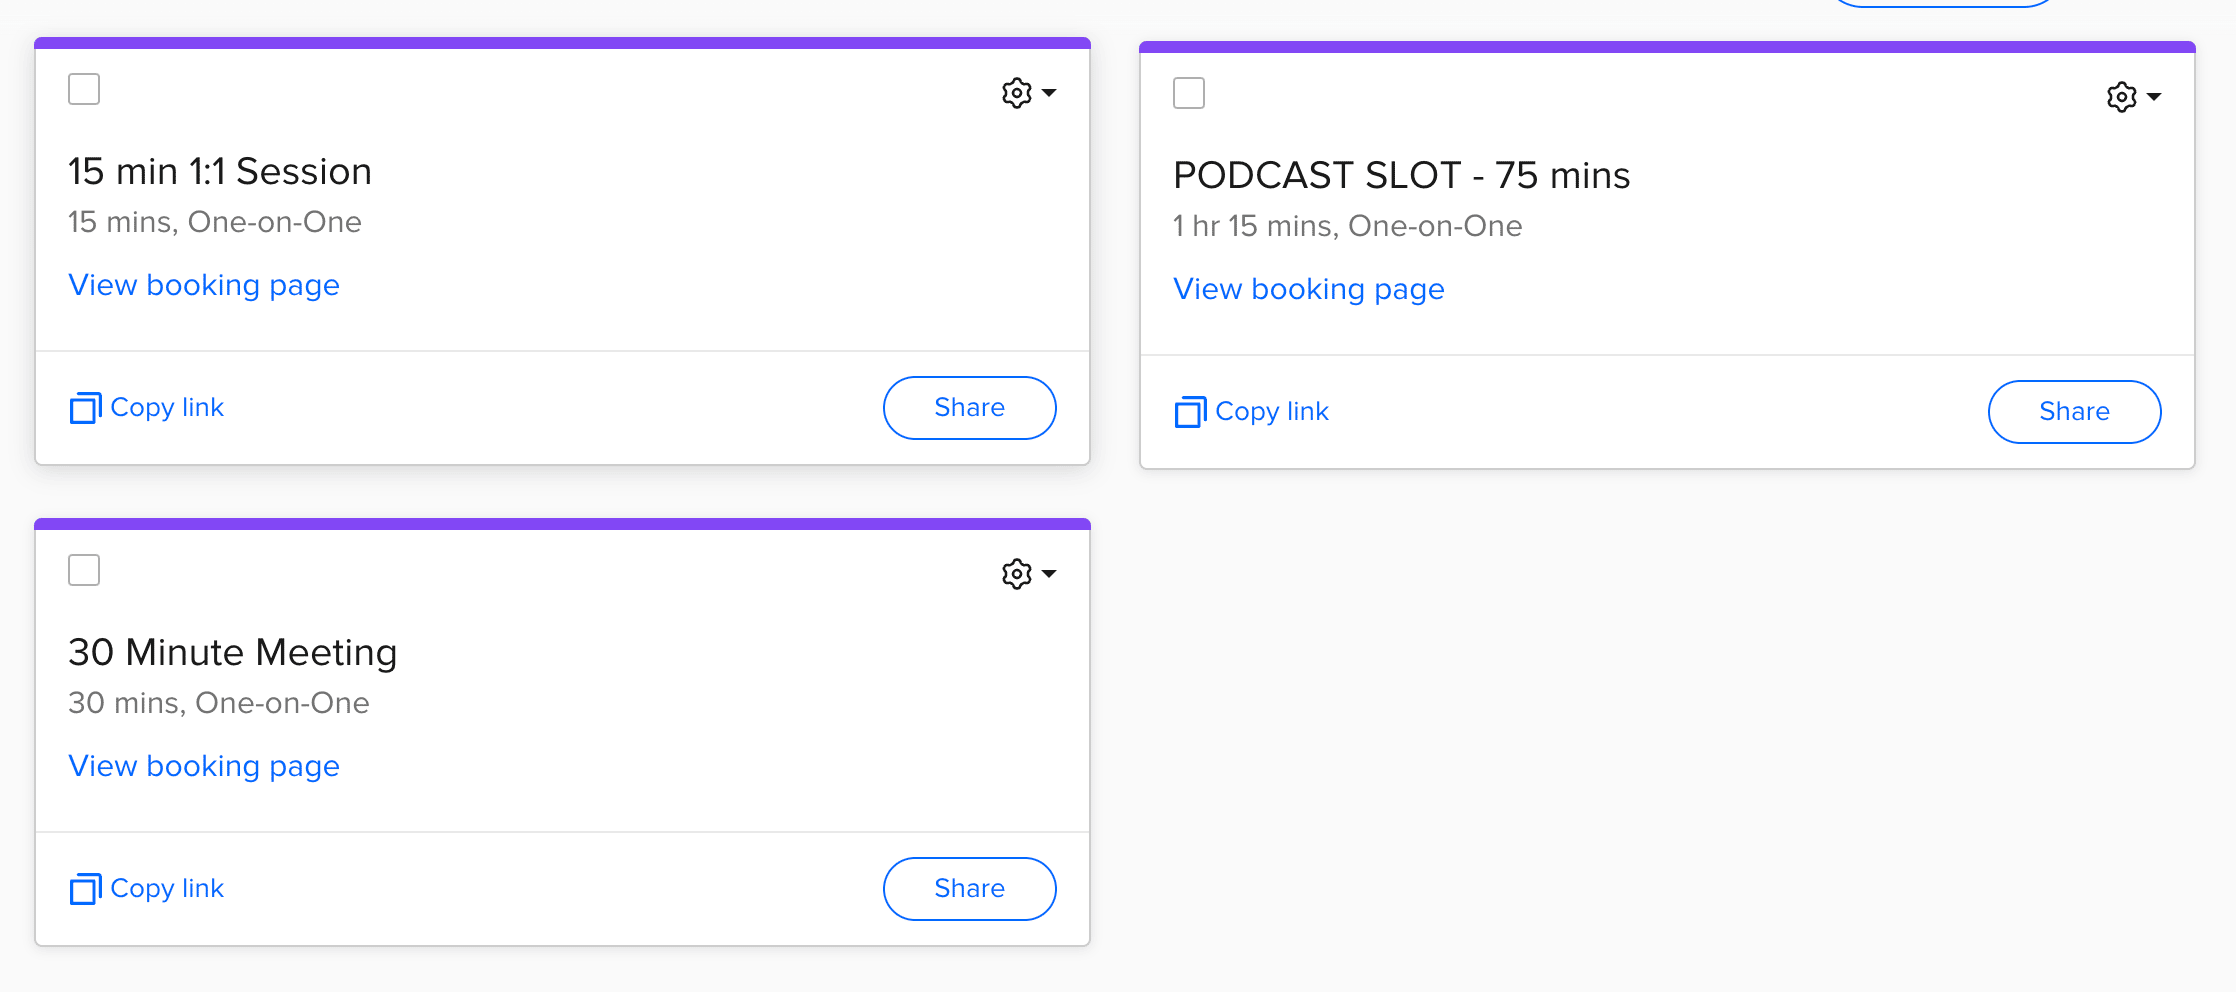Check the 30 Minute Meeting checkbox
The height and width of the screenshot is (992, 2236).
pyautogui.click(x=84, y=570)
